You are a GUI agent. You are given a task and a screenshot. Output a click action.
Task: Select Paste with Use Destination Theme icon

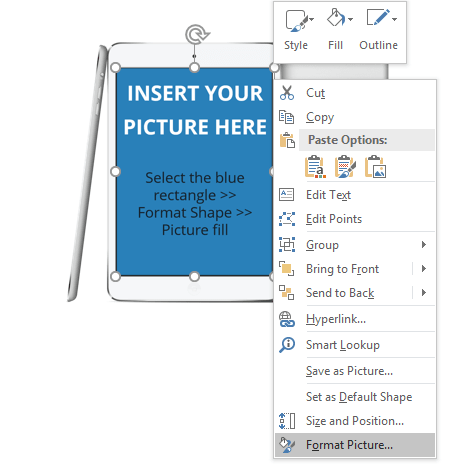pyautogui.click(x=315, y=166)
